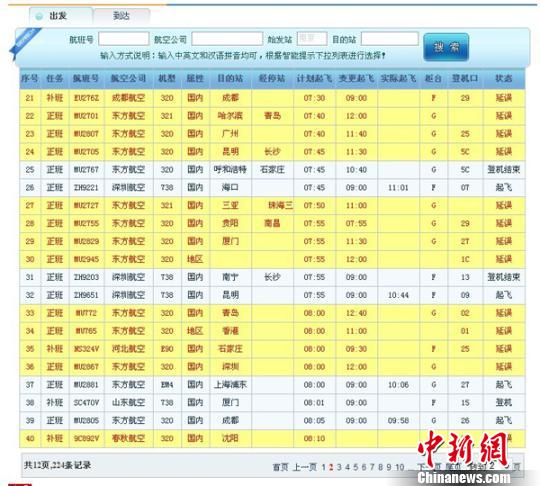Click 深圳 destination in row 36
This screenshot has width=540, height=486.
[x=230, y=367]
